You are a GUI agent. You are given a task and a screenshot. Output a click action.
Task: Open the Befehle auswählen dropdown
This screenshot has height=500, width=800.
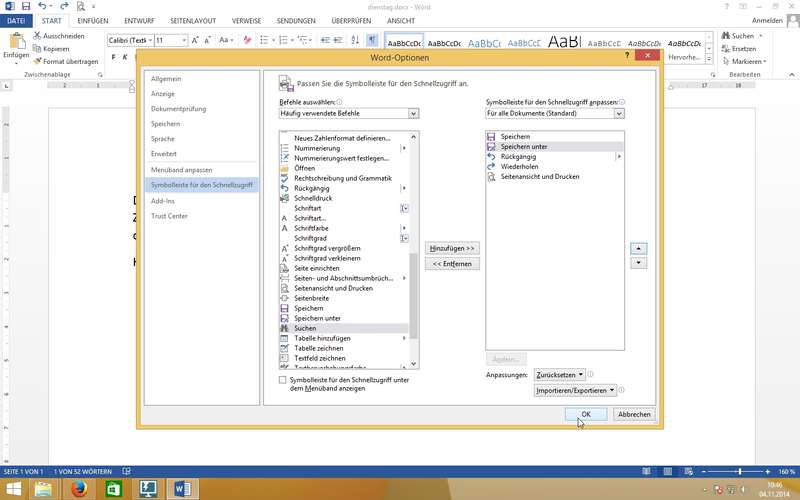(348, 114)
